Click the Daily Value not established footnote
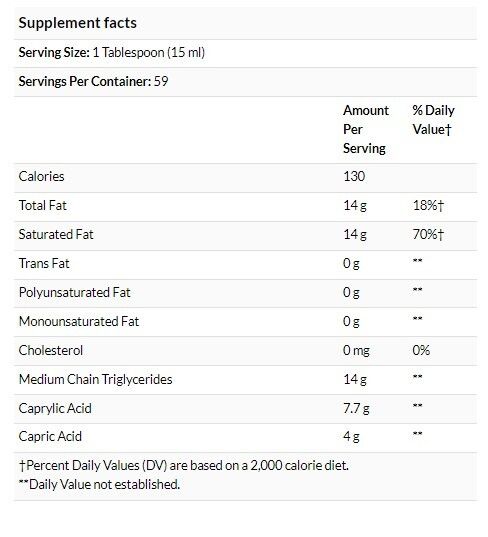The height and width of the screenshot is (537, 488). (99, 485)
